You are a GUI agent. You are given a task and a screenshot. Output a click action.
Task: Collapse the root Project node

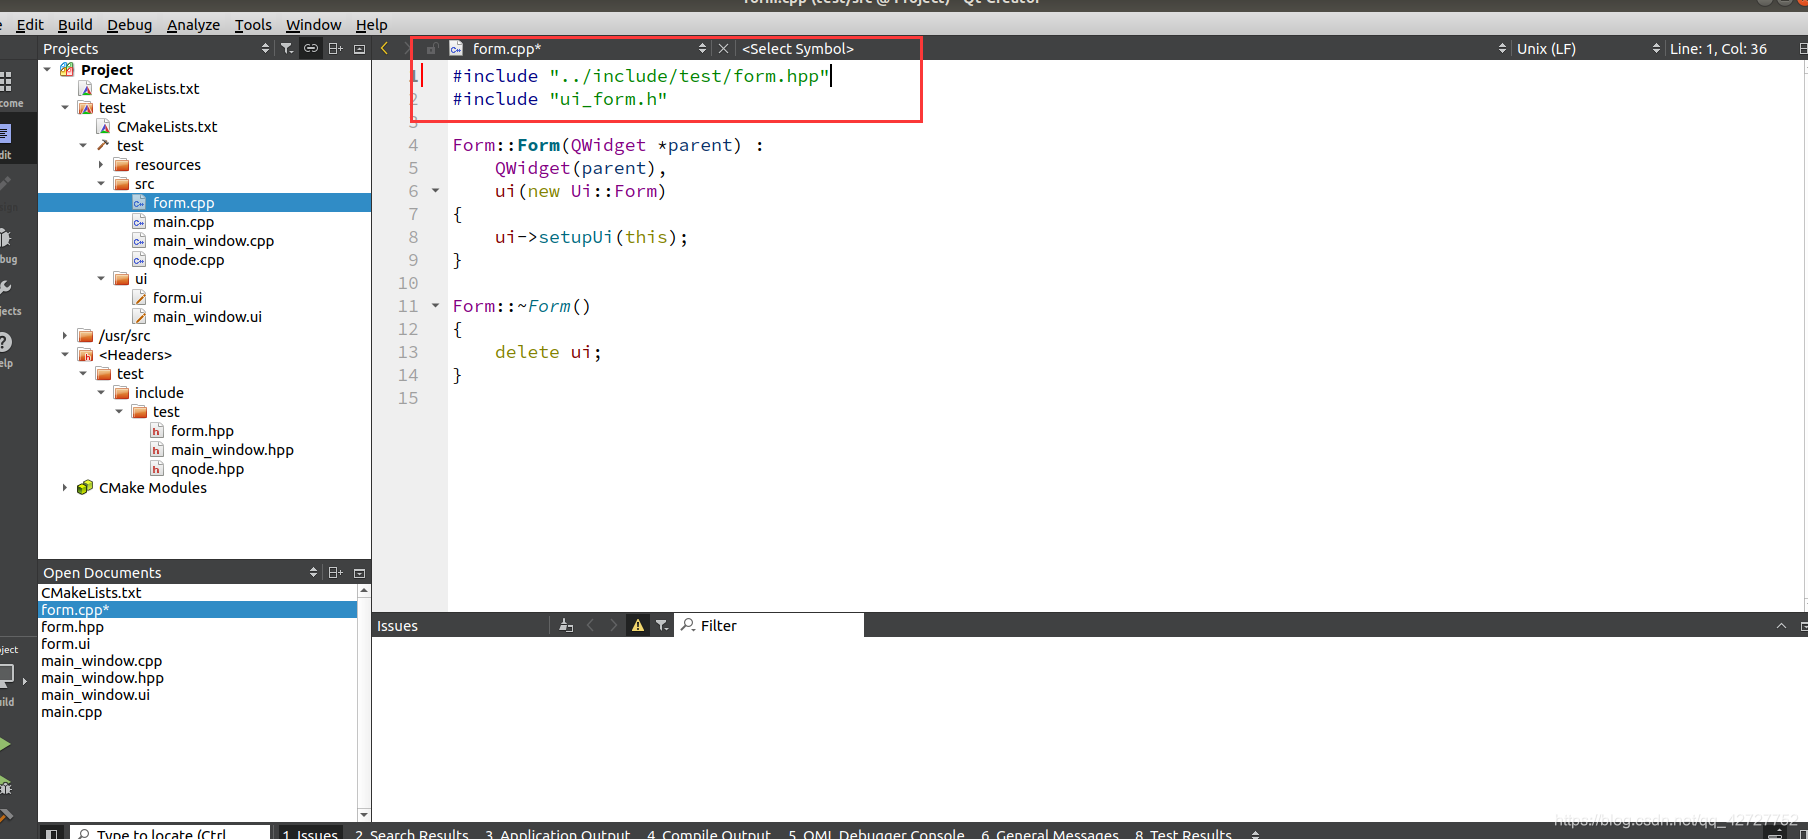[47, 70]
